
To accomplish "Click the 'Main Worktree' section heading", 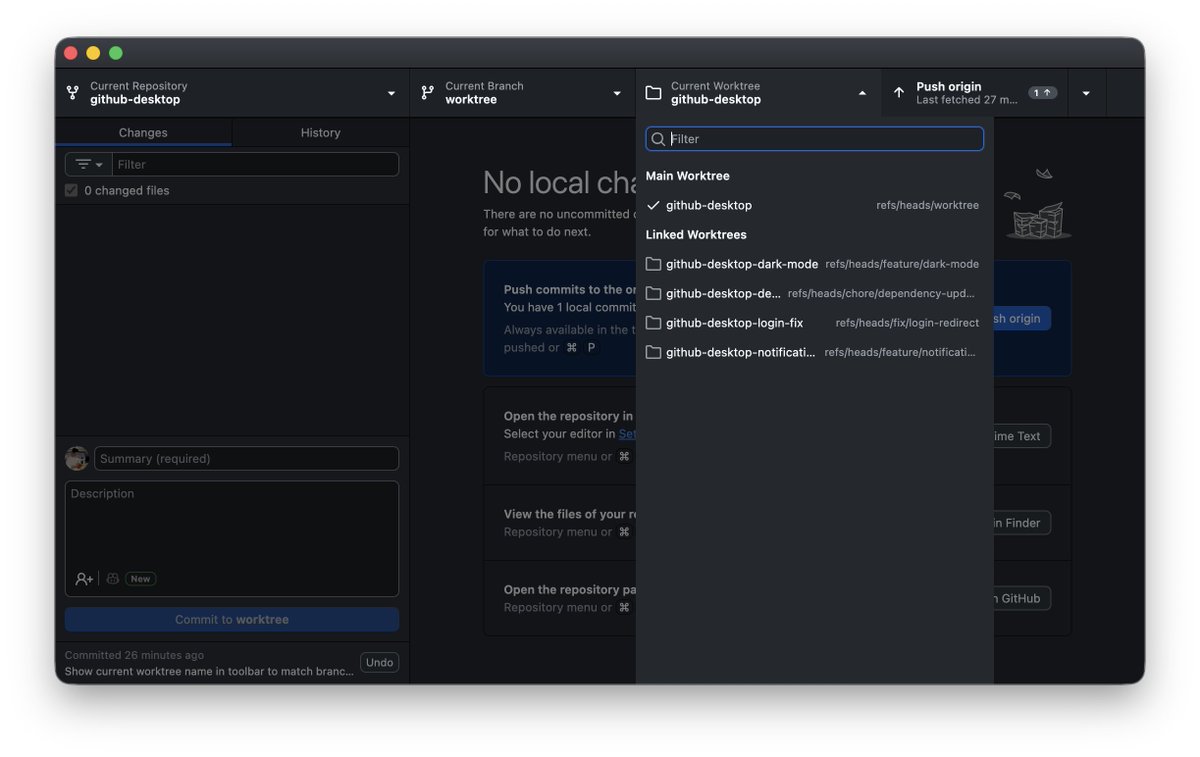I will point(687,176).
